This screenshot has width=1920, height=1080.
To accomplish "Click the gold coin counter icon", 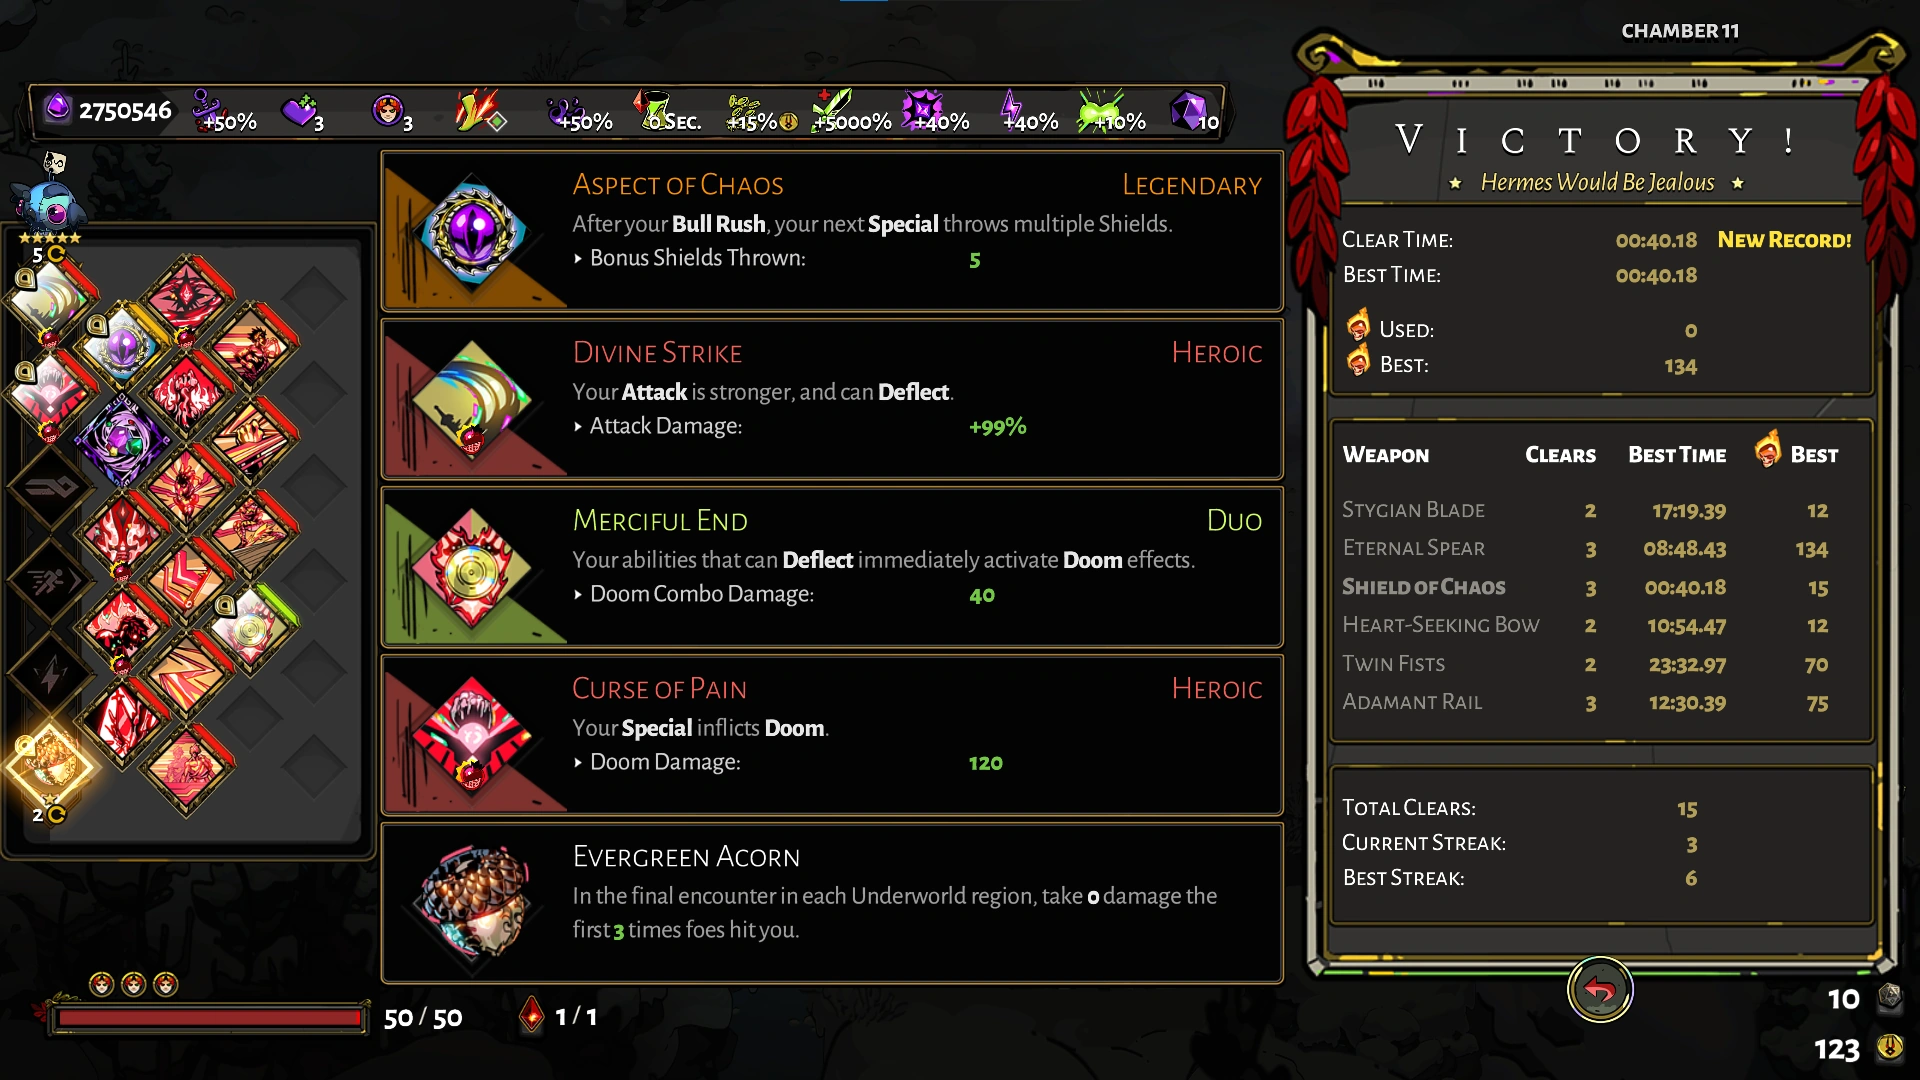I will coord(1889,1047).
